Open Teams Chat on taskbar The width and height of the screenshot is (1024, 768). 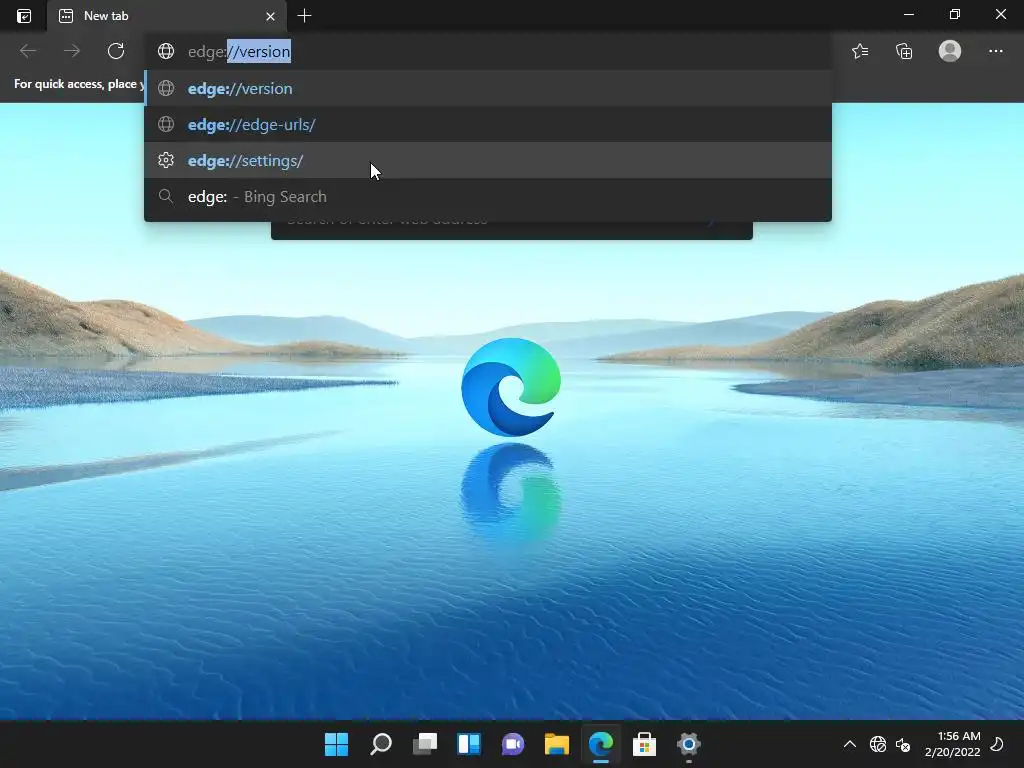pos(513,744)
